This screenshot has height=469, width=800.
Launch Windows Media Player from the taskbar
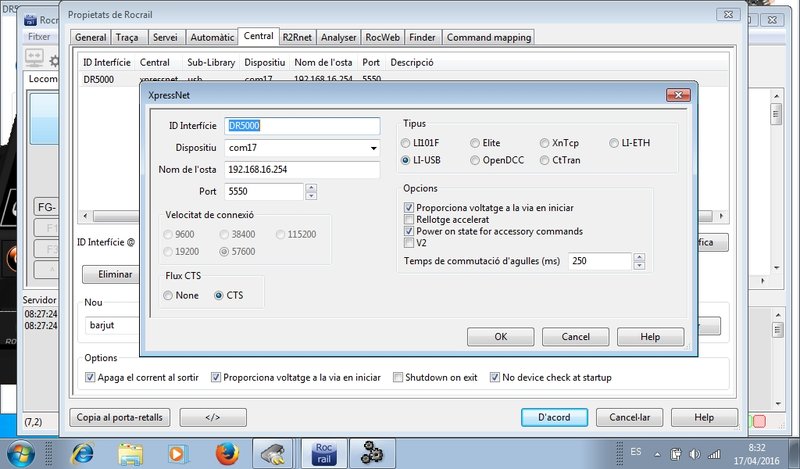tap(178, 453)
